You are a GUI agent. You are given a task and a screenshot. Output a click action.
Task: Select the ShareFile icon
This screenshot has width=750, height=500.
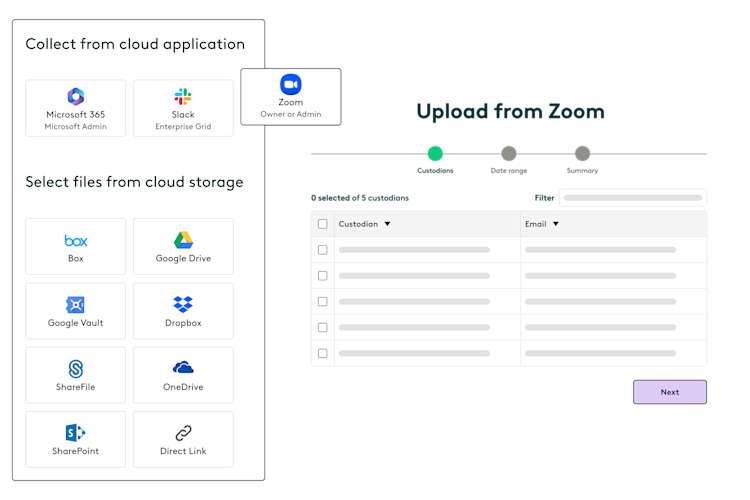point(76,369)
